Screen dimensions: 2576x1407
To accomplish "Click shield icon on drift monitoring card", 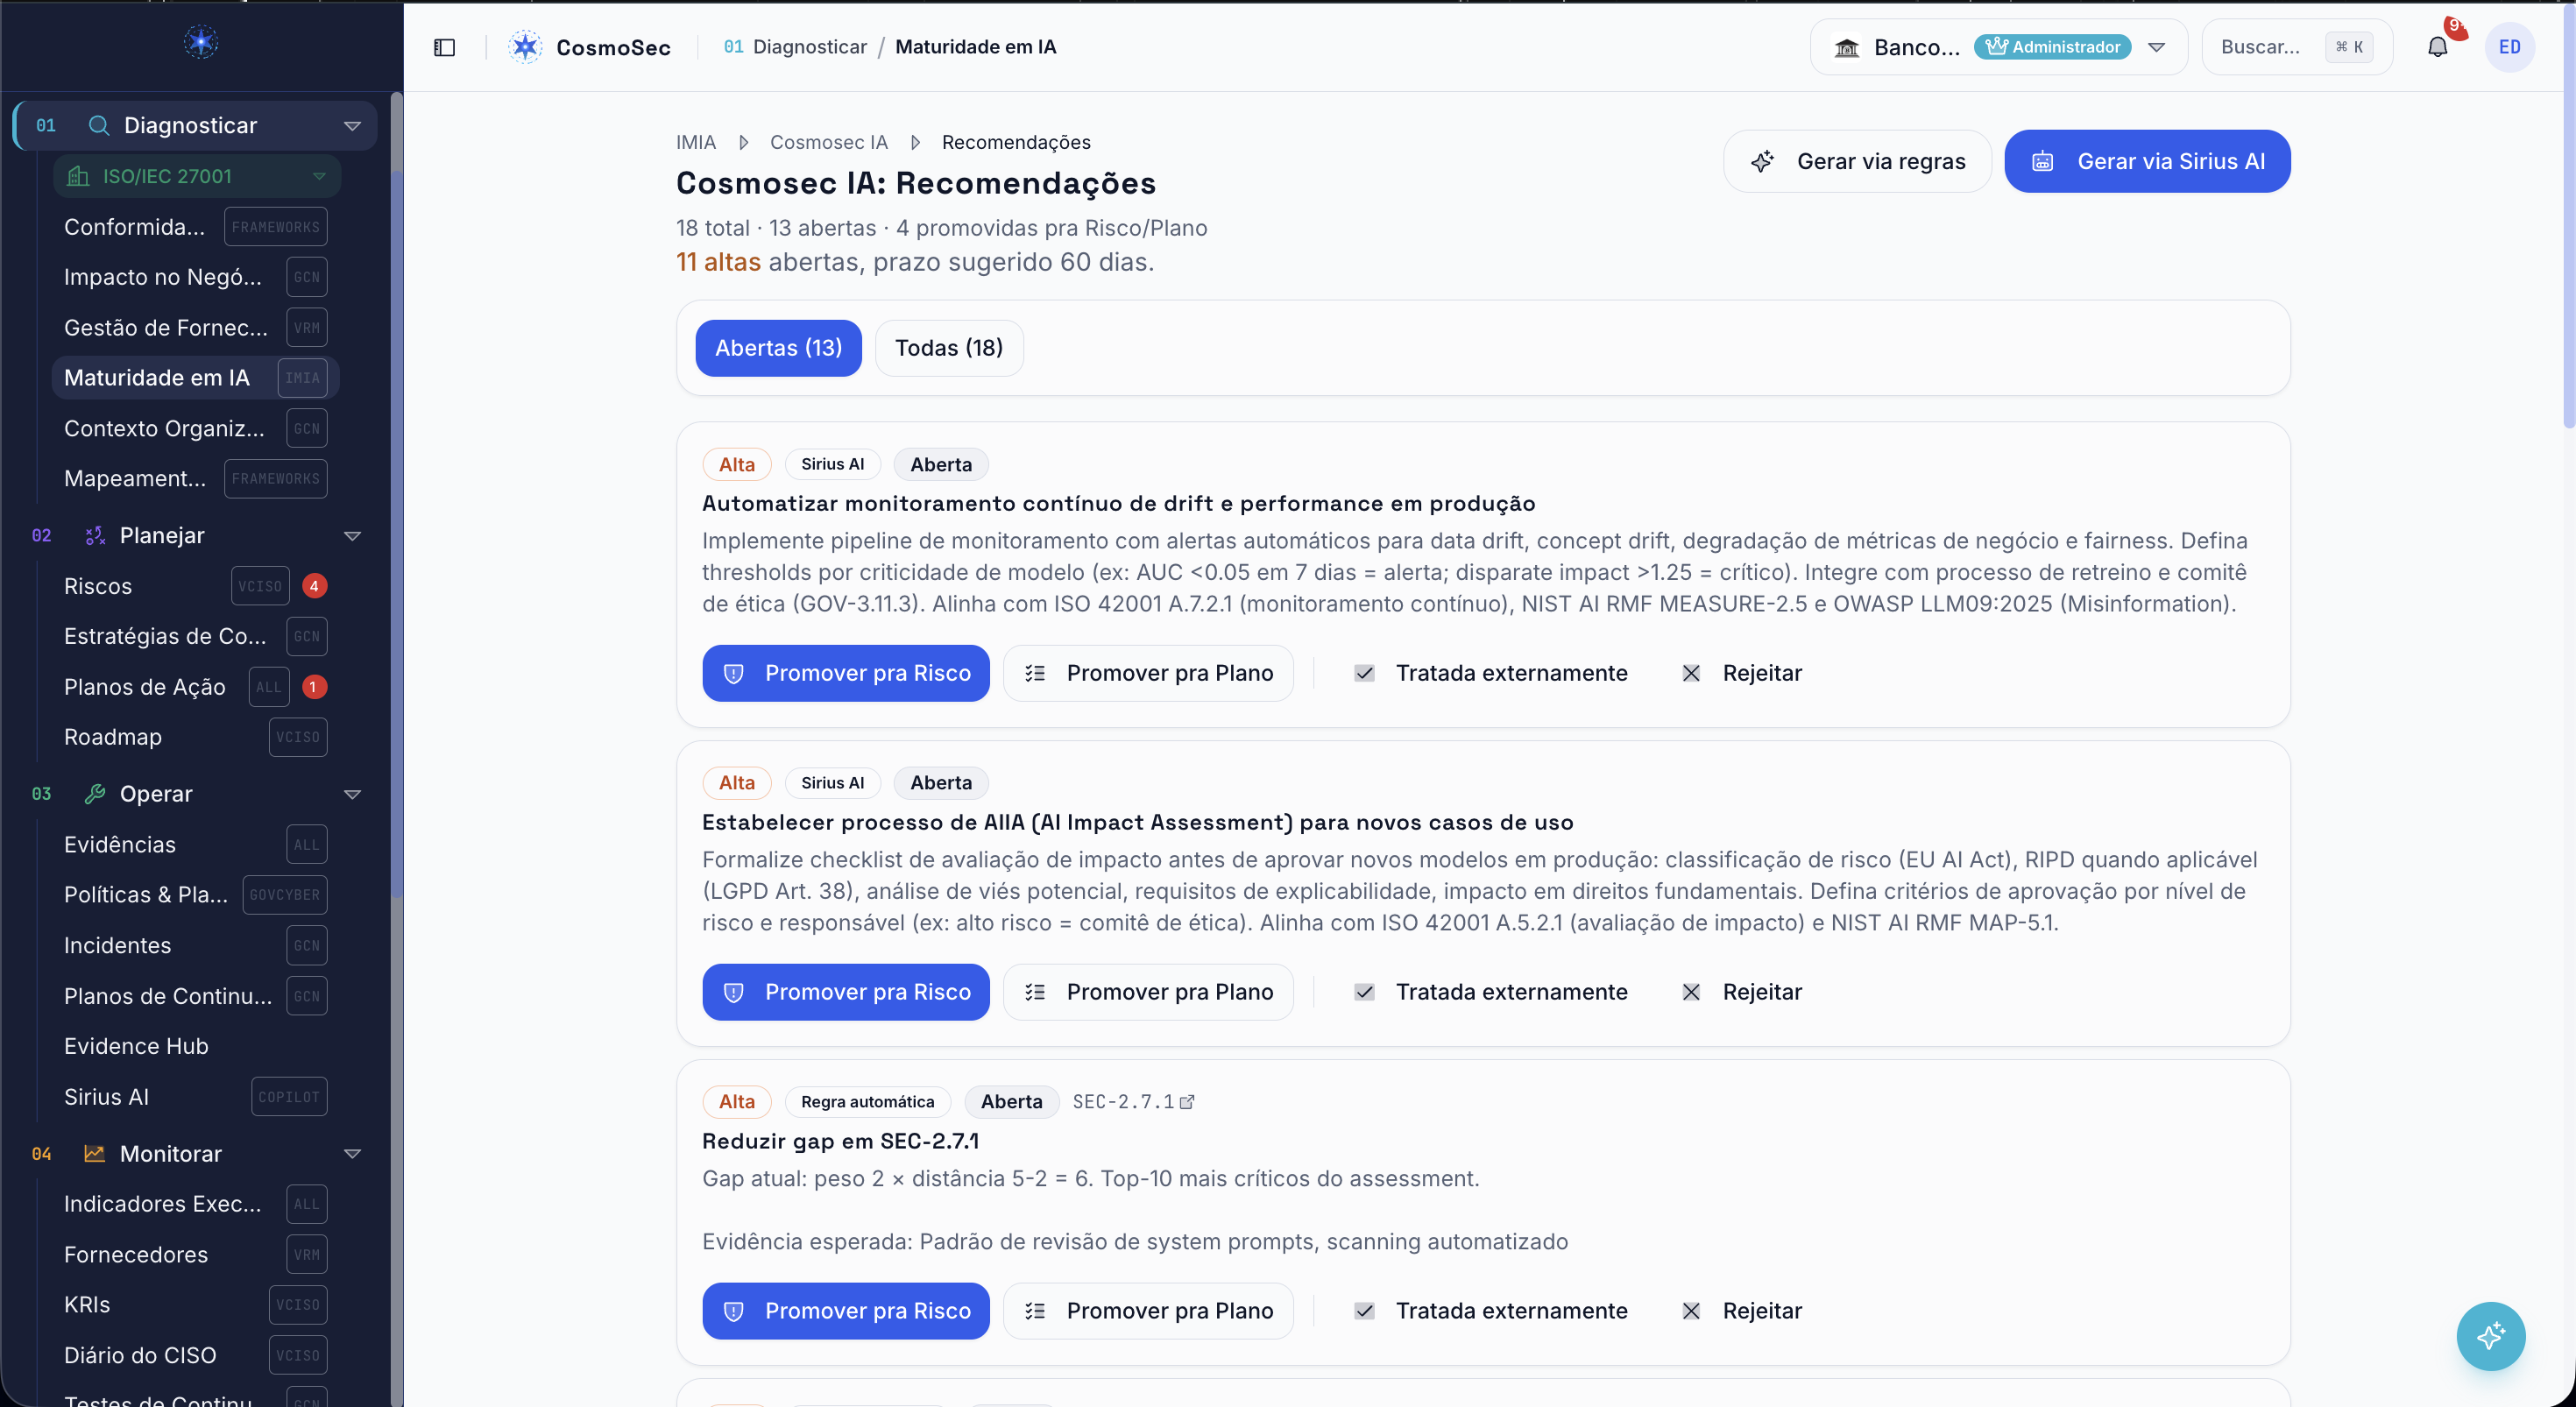I will (733, 673).
